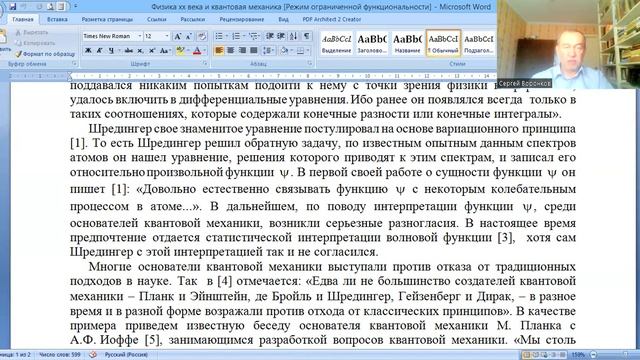Open the Буфер обмена pane launcher

(74, 64)
